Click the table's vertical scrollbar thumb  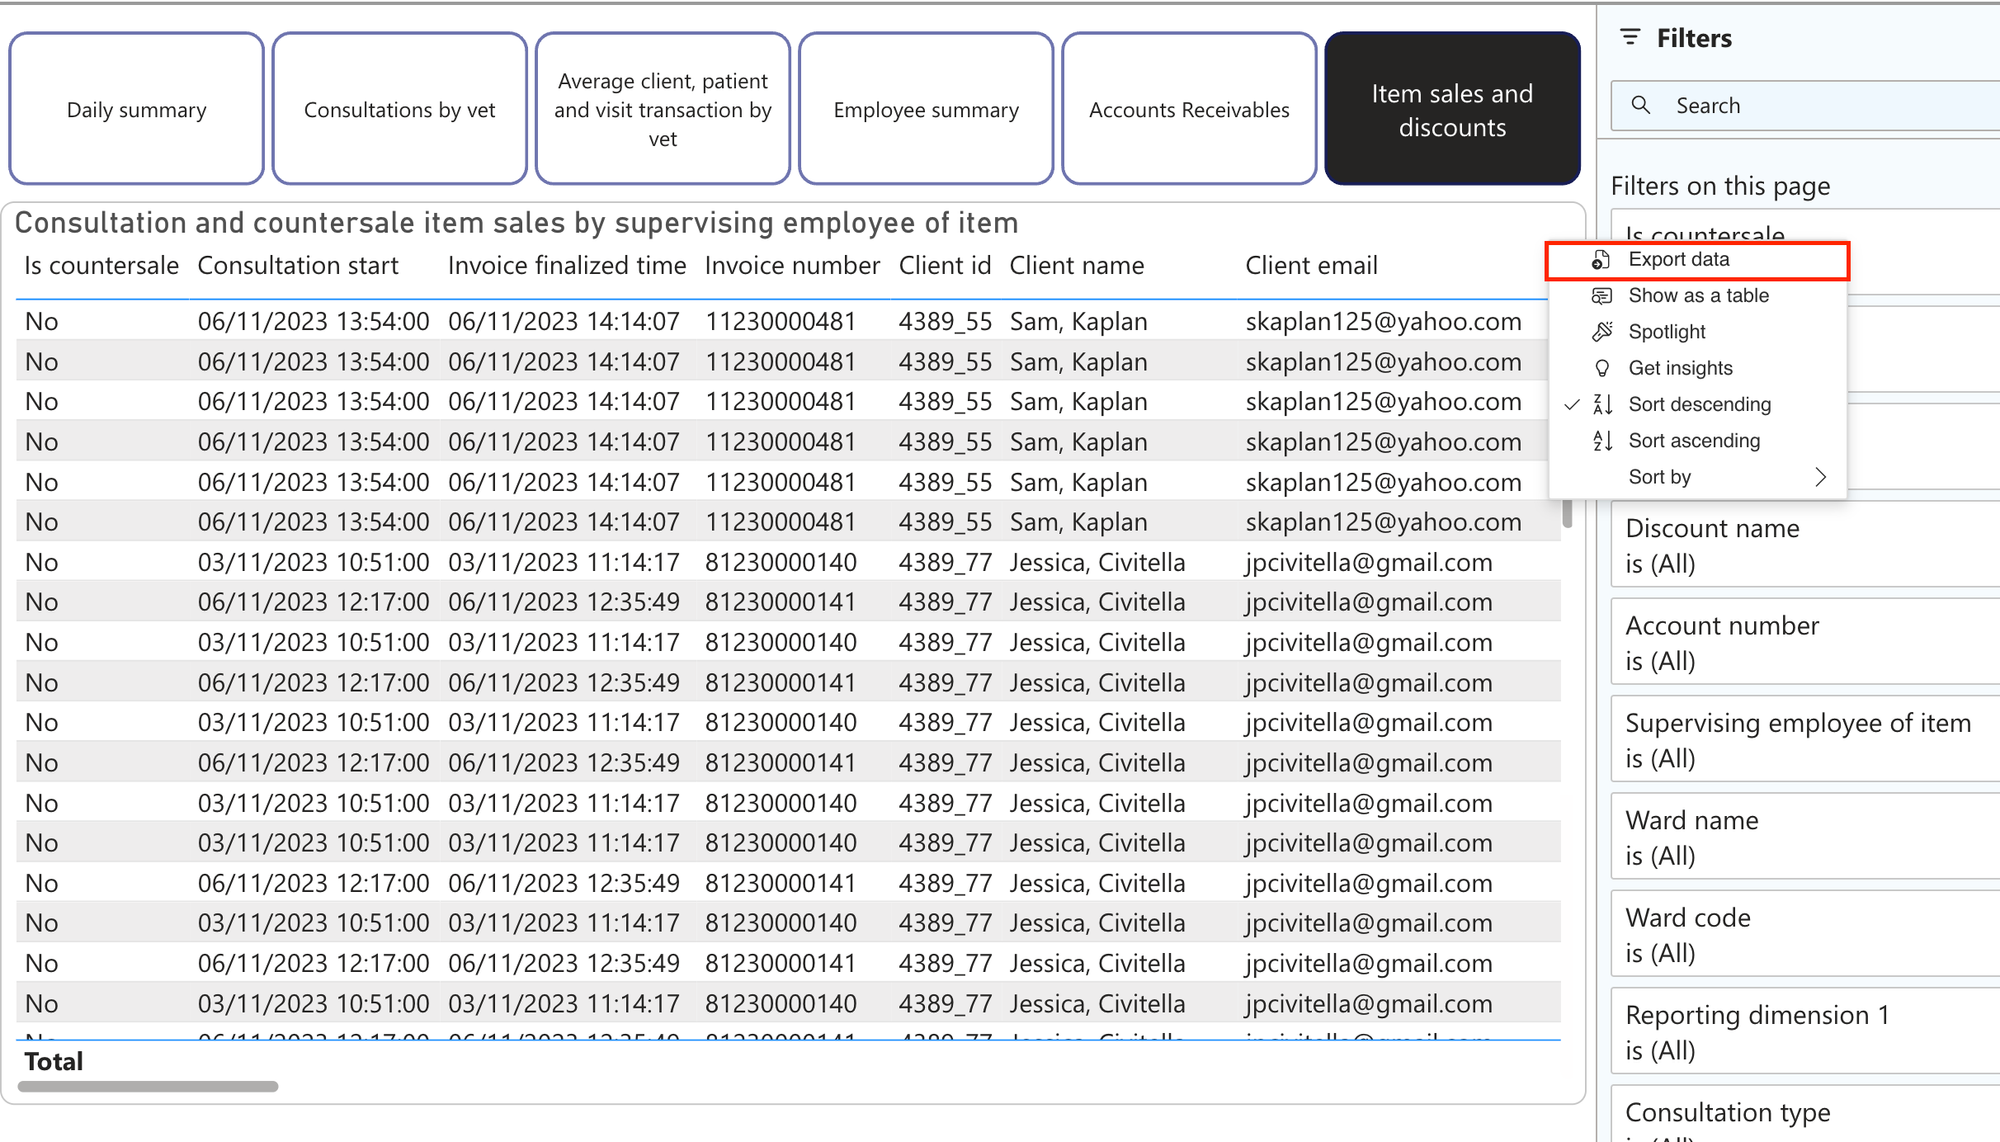1567,512
